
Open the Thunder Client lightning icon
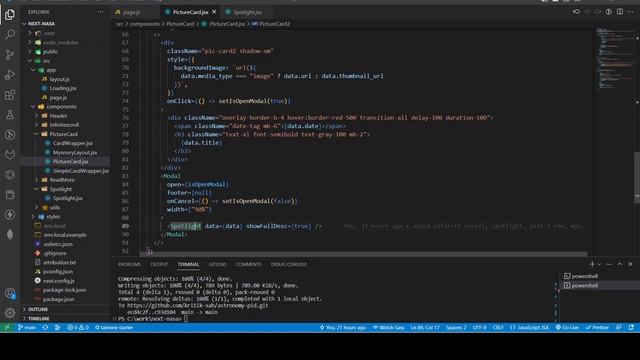(10, 215)
